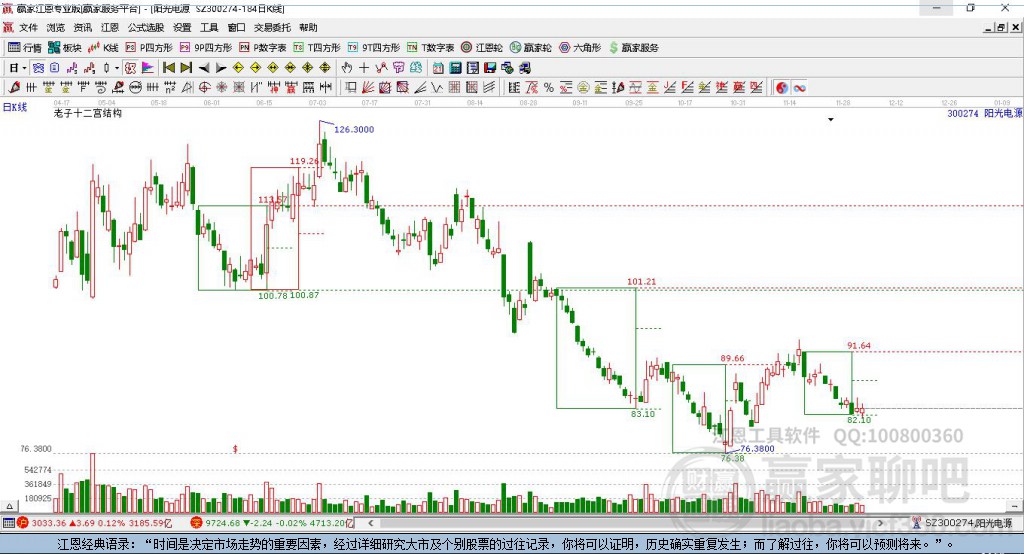Click 300274 阳光电源 stock label
Screen dimensions: 1024x554
point(985,113)
